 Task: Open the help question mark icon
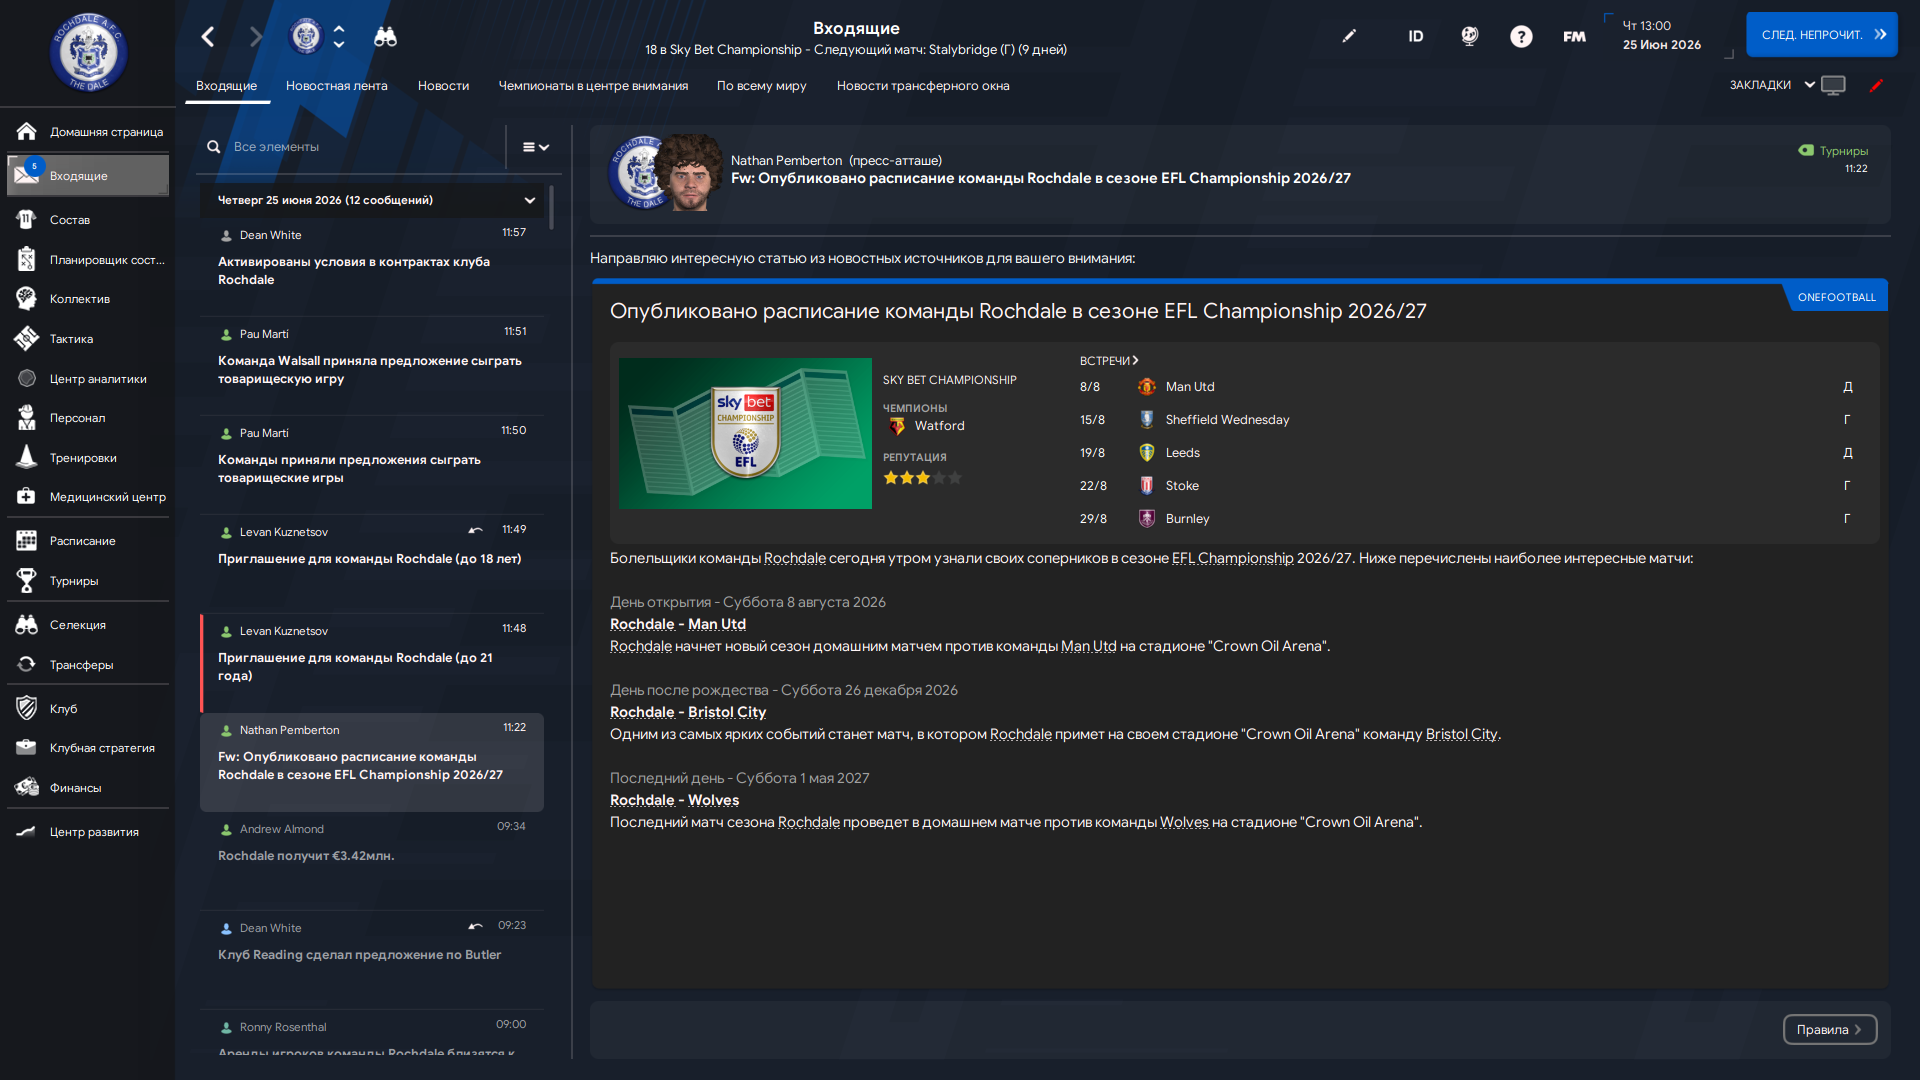click(x=1520, y=37)
